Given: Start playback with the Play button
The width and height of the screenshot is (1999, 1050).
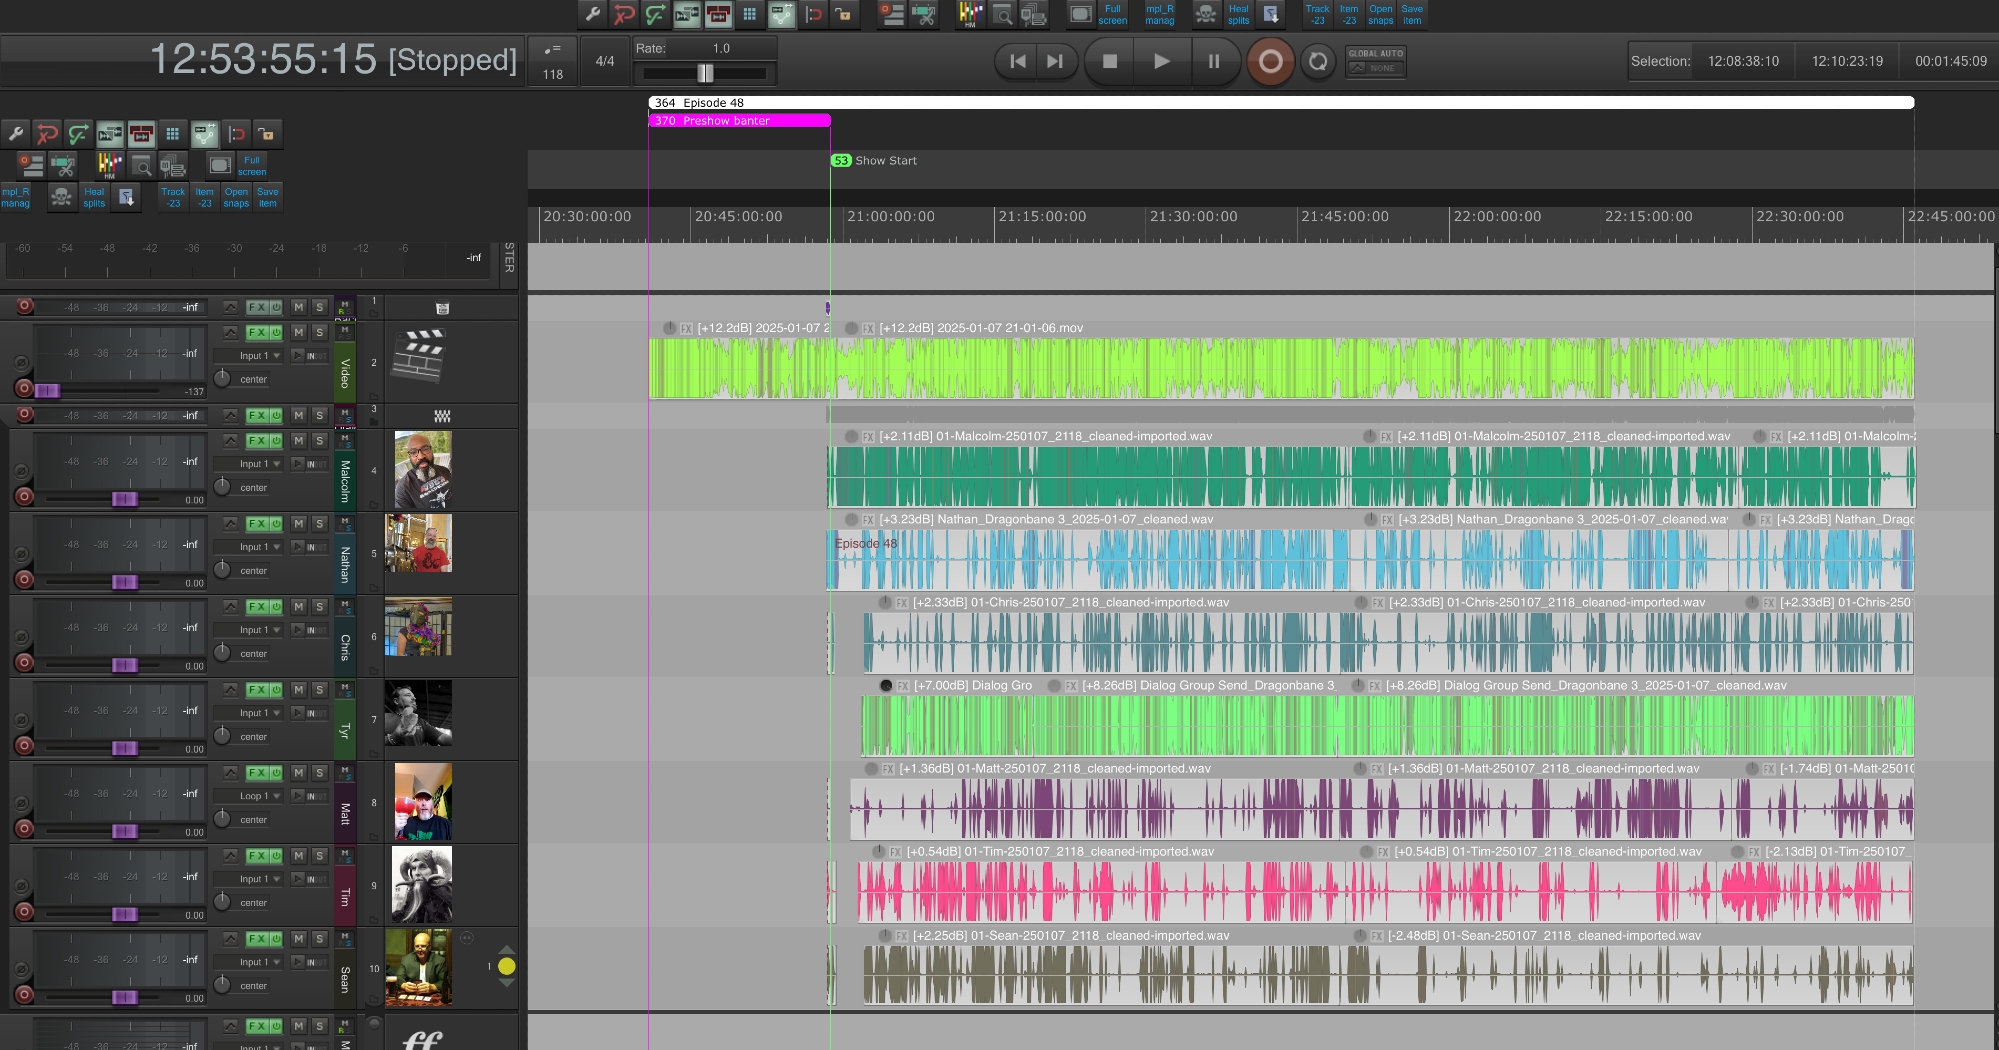Looking at the screenshot, I should pos(1161,62).
